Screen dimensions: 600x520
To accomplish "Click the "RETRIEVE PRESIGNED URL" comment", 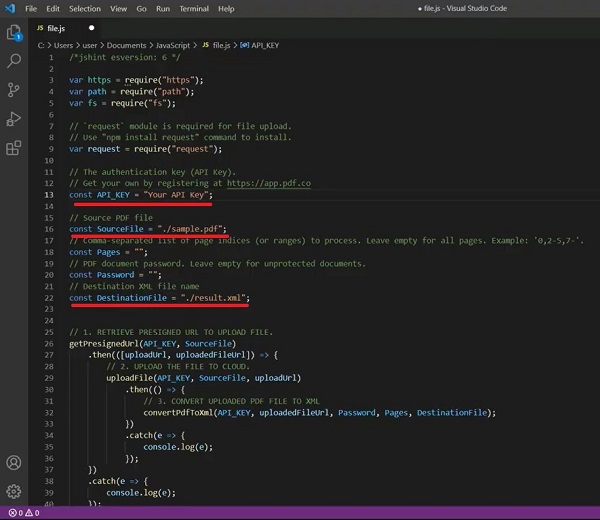I will point(171,332).
